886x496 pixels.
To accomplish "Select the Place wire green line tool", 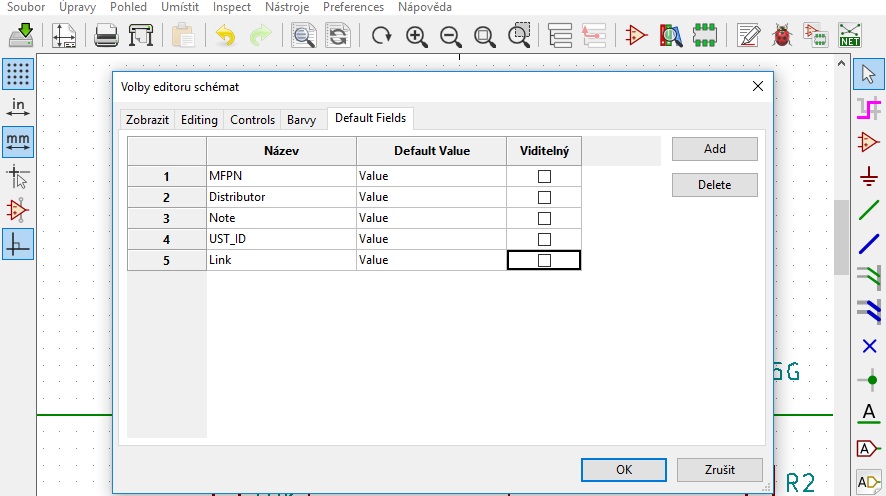I will [868, 210].
